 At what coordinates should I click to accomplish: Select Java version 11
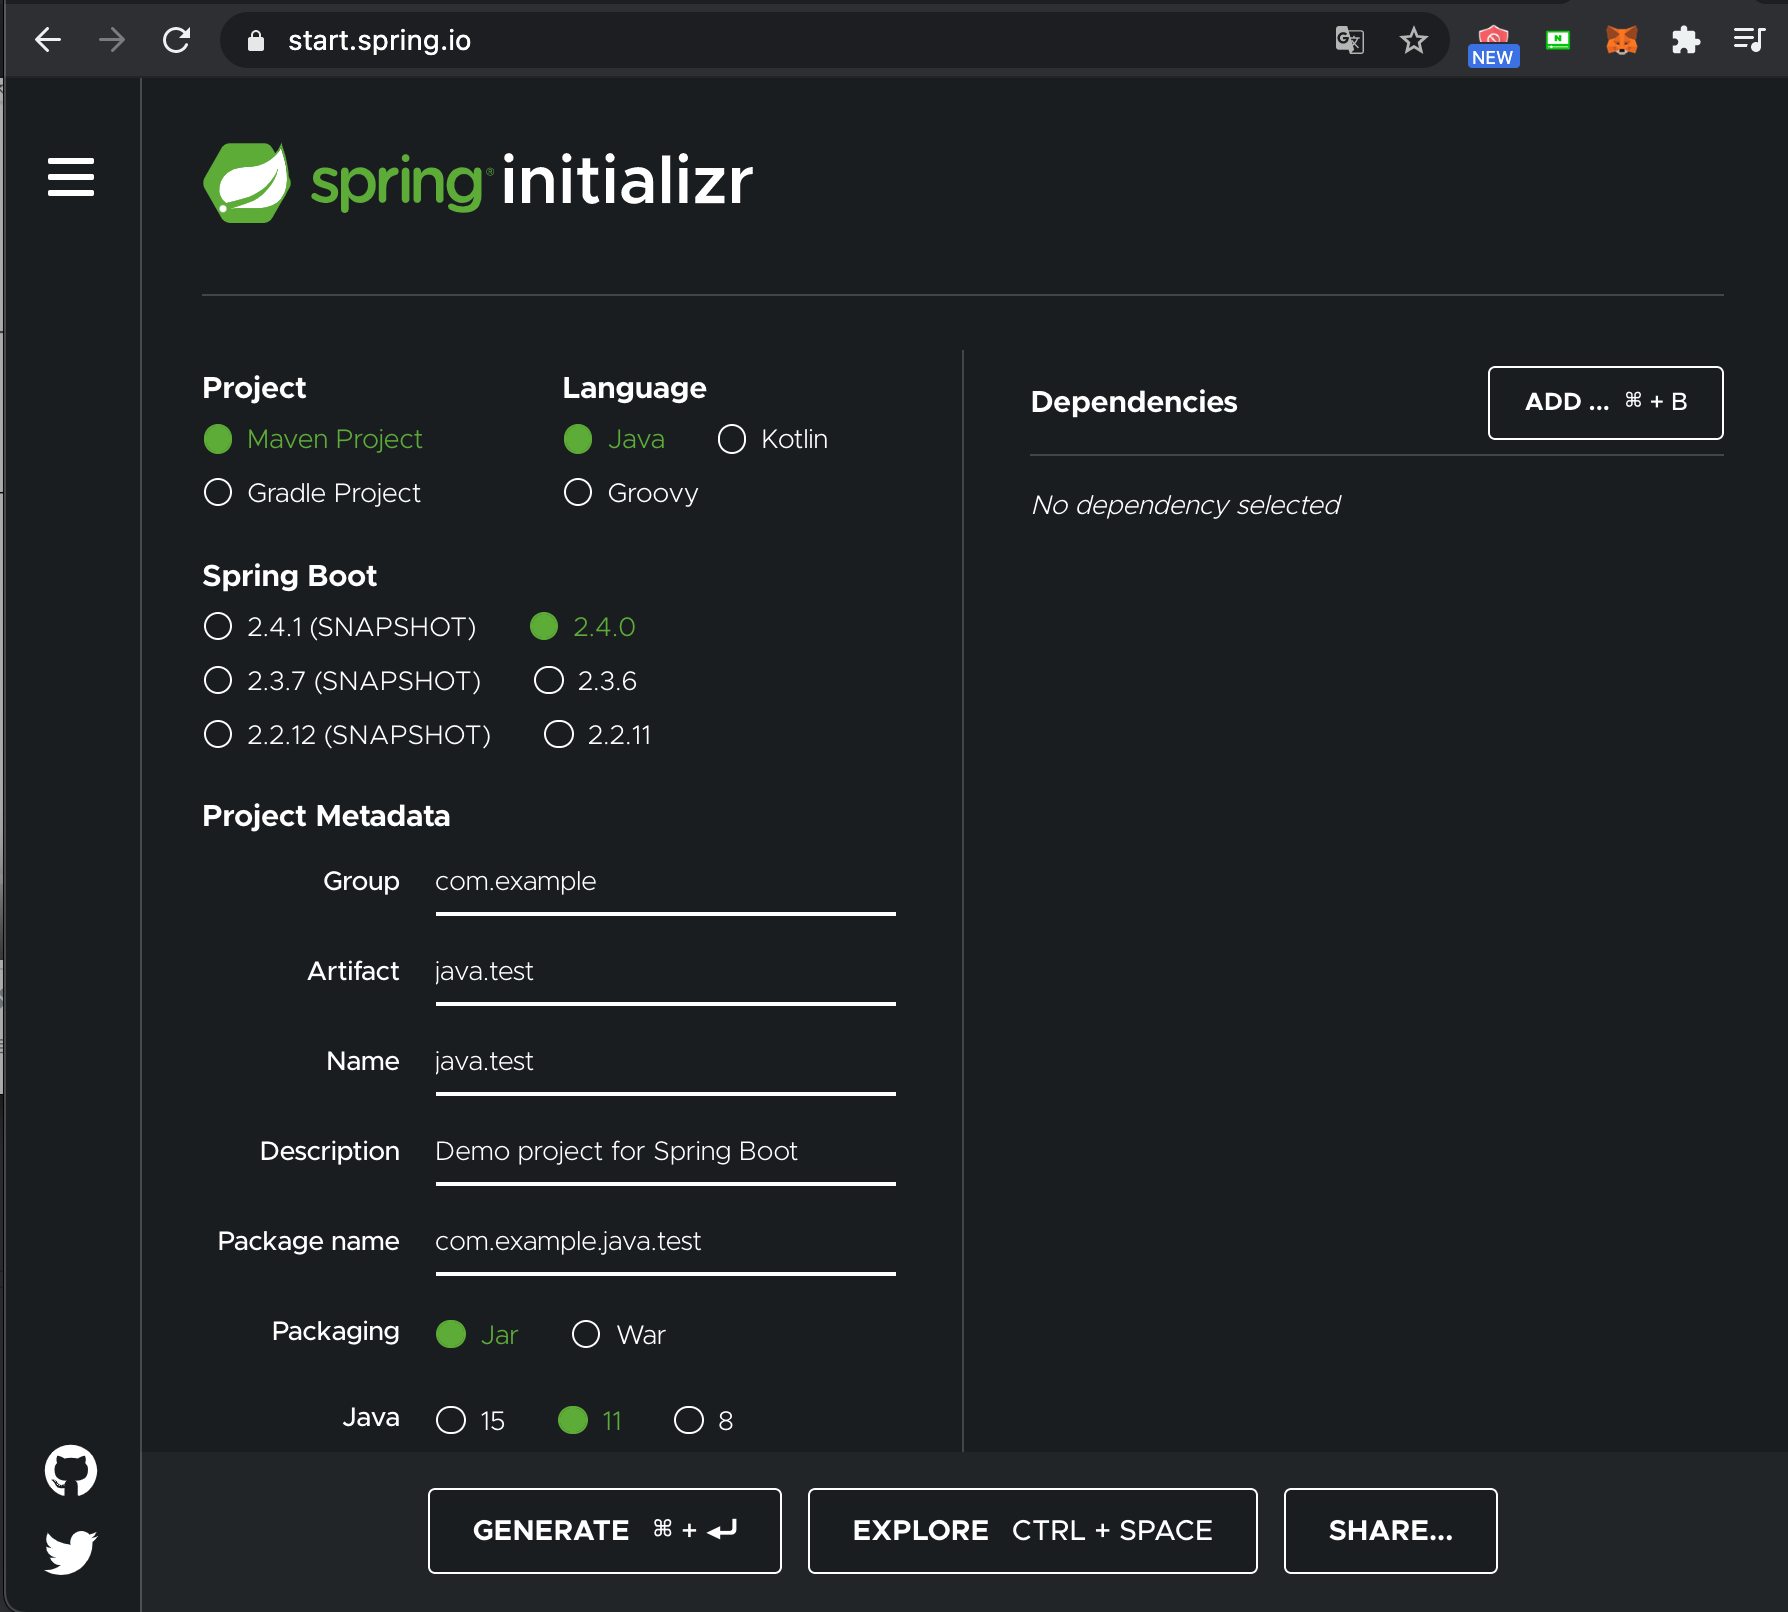pyautogui.click(x=590, y=1421)
